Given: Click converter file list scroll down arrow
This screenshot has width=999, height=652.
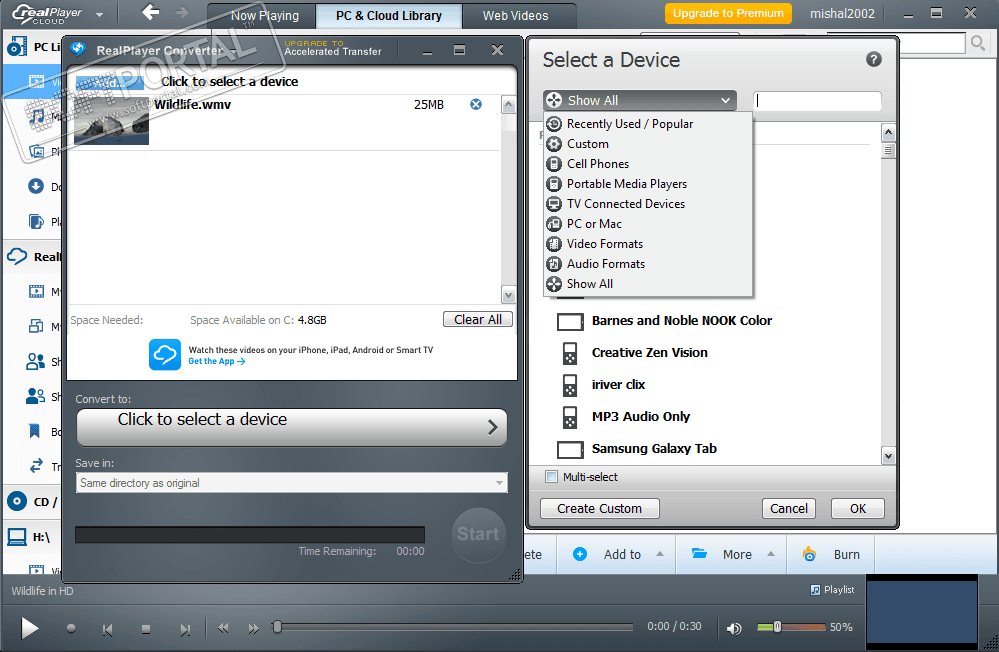Looking at the screenshot, I should [508, 295].
